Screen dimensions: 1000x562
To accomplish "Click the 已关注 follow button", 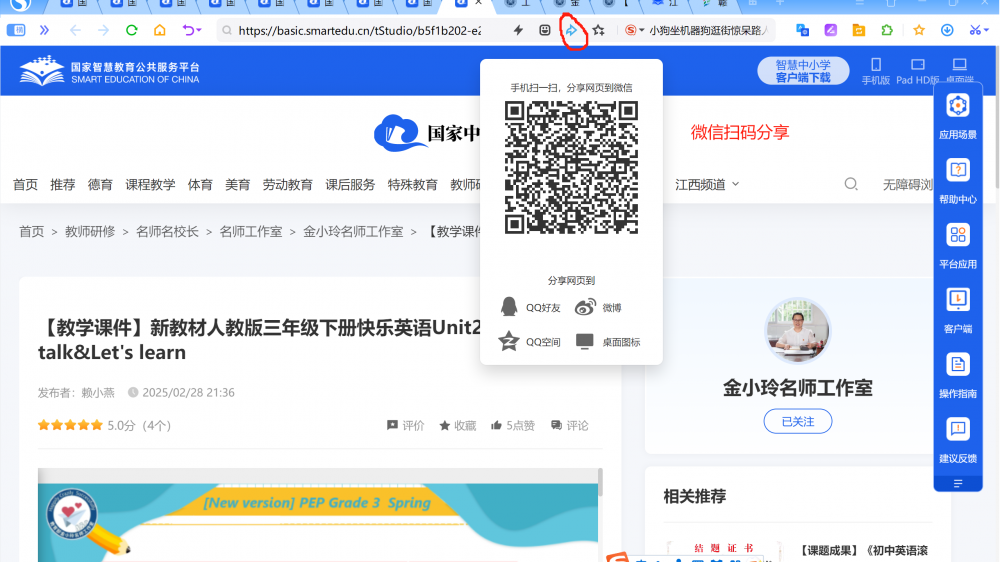I will tap(798, 421).
